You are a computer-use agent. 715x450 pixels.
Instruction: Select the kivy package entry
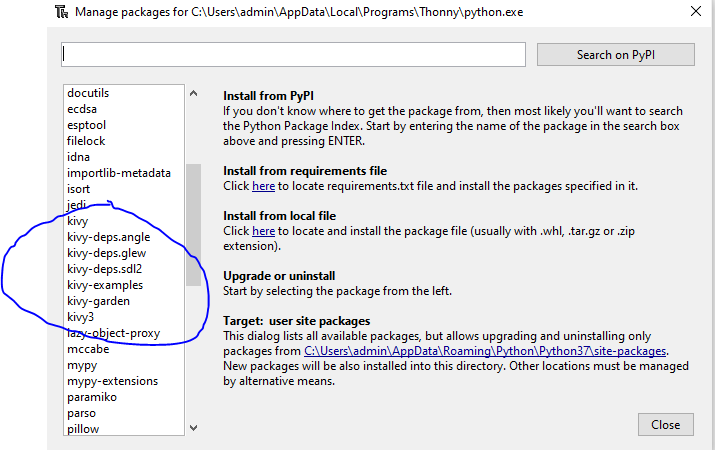(x=78, y=221)
